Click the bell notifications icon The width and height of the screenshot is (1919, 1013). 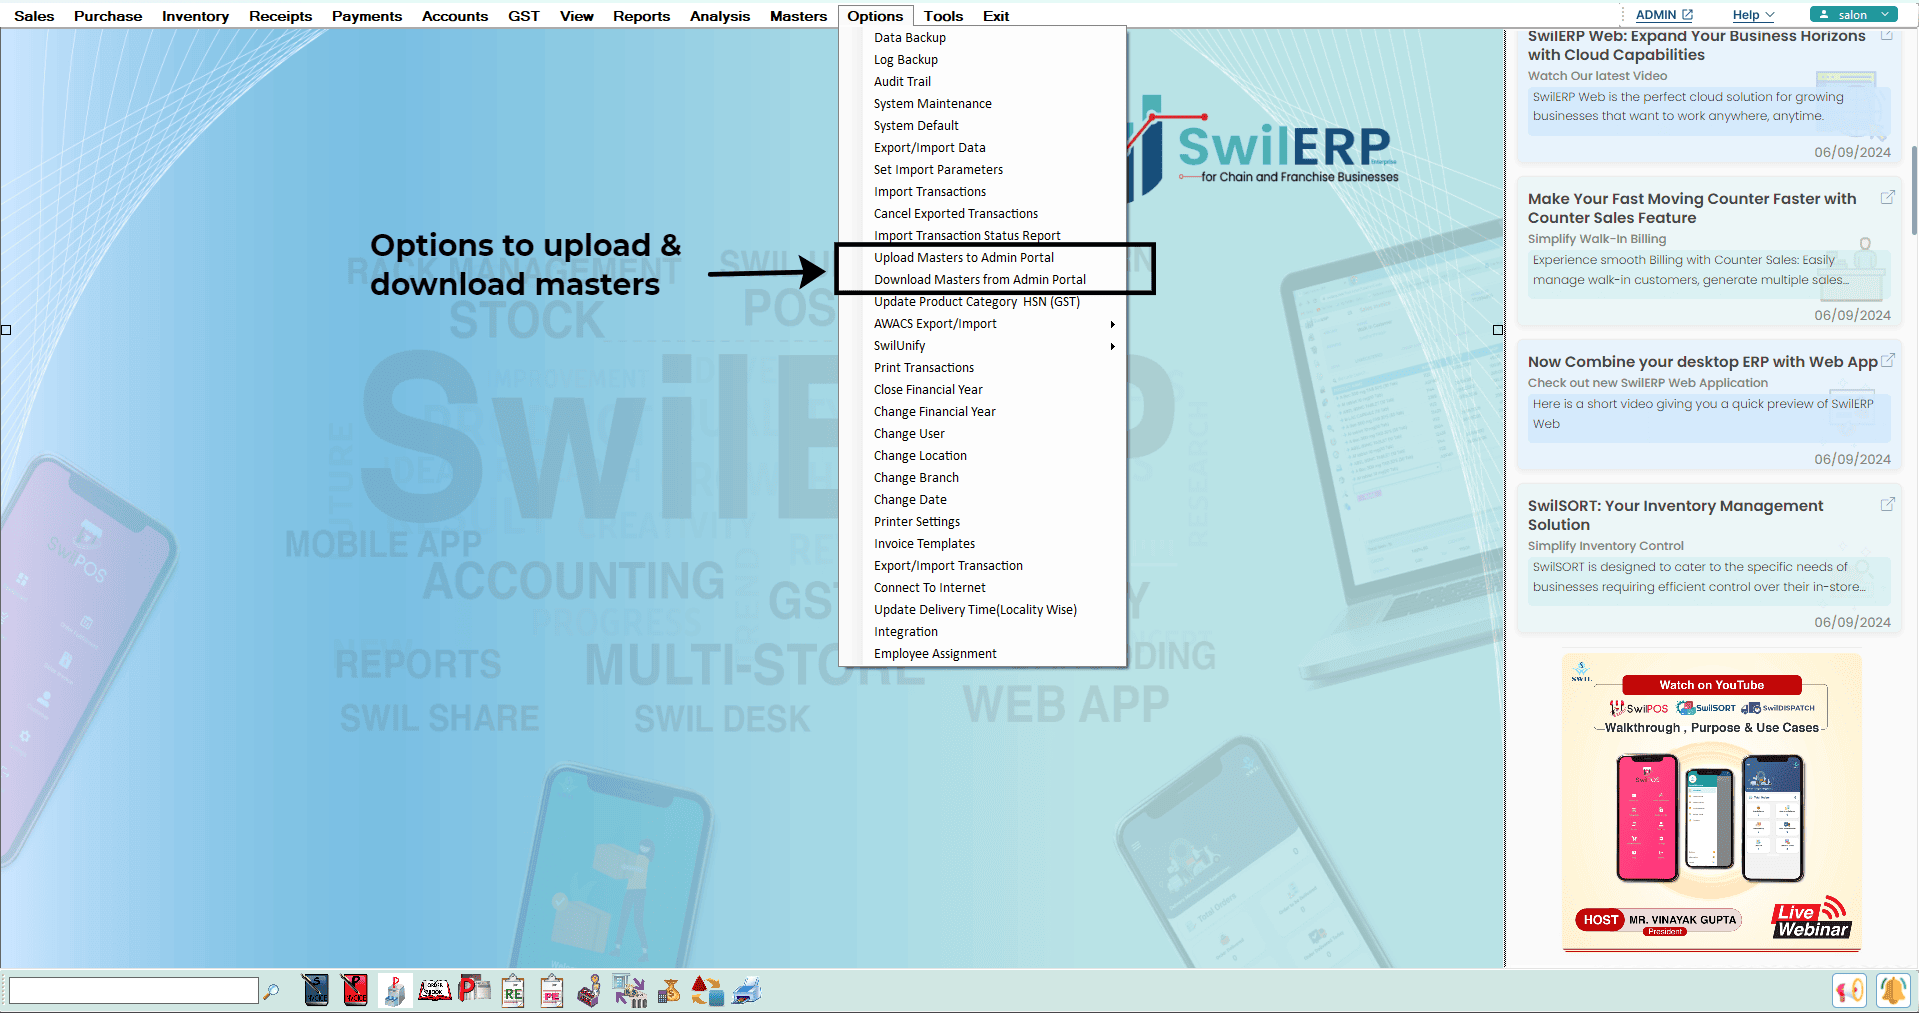(x=1892, y=990)
